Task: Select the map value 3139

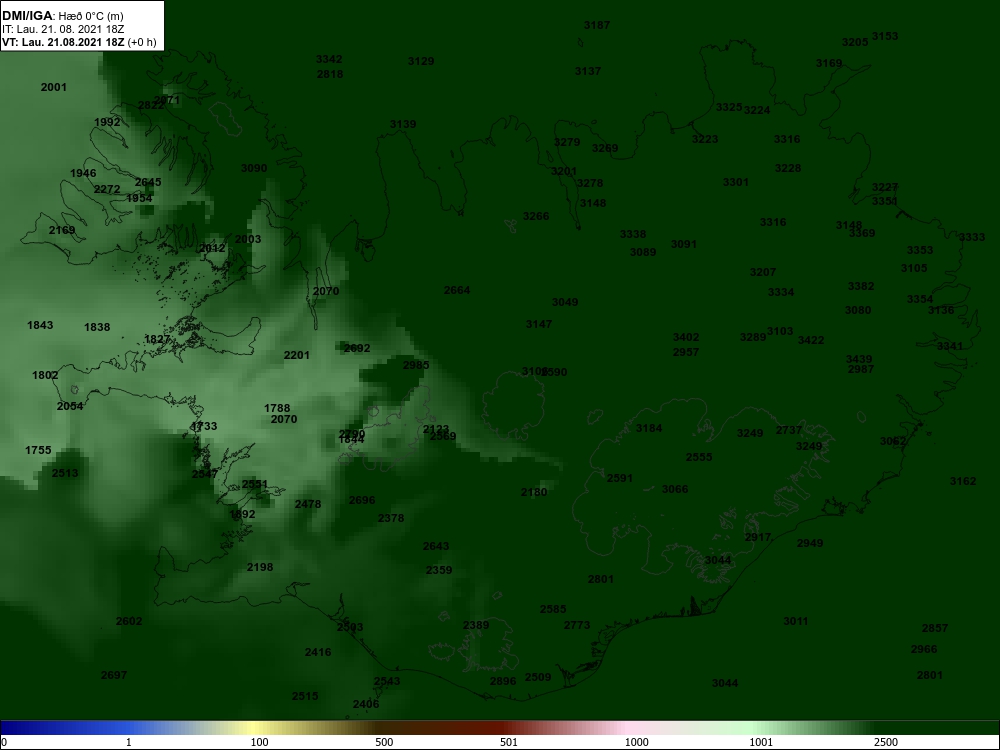Action: click(403, 124)
